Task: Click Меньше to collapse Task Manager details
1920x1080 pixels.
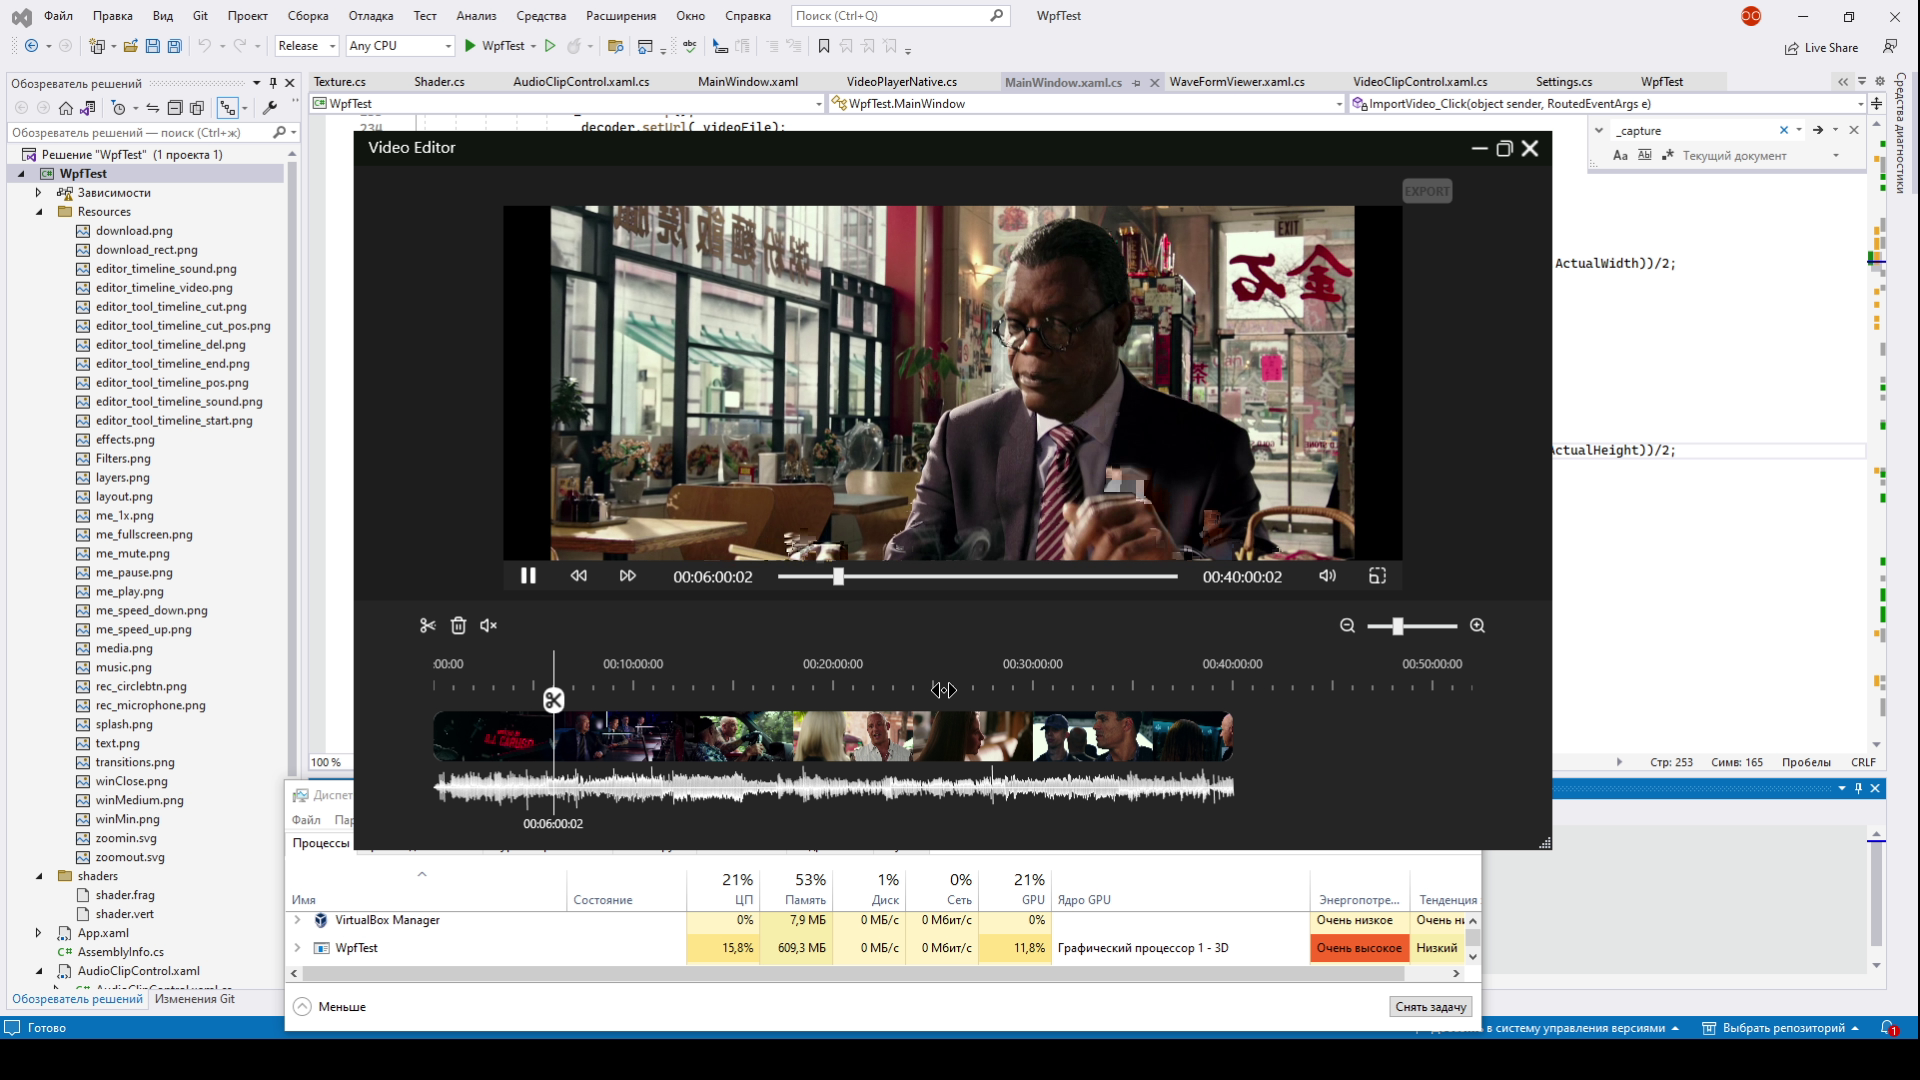Action: [x=330, y=1007]
